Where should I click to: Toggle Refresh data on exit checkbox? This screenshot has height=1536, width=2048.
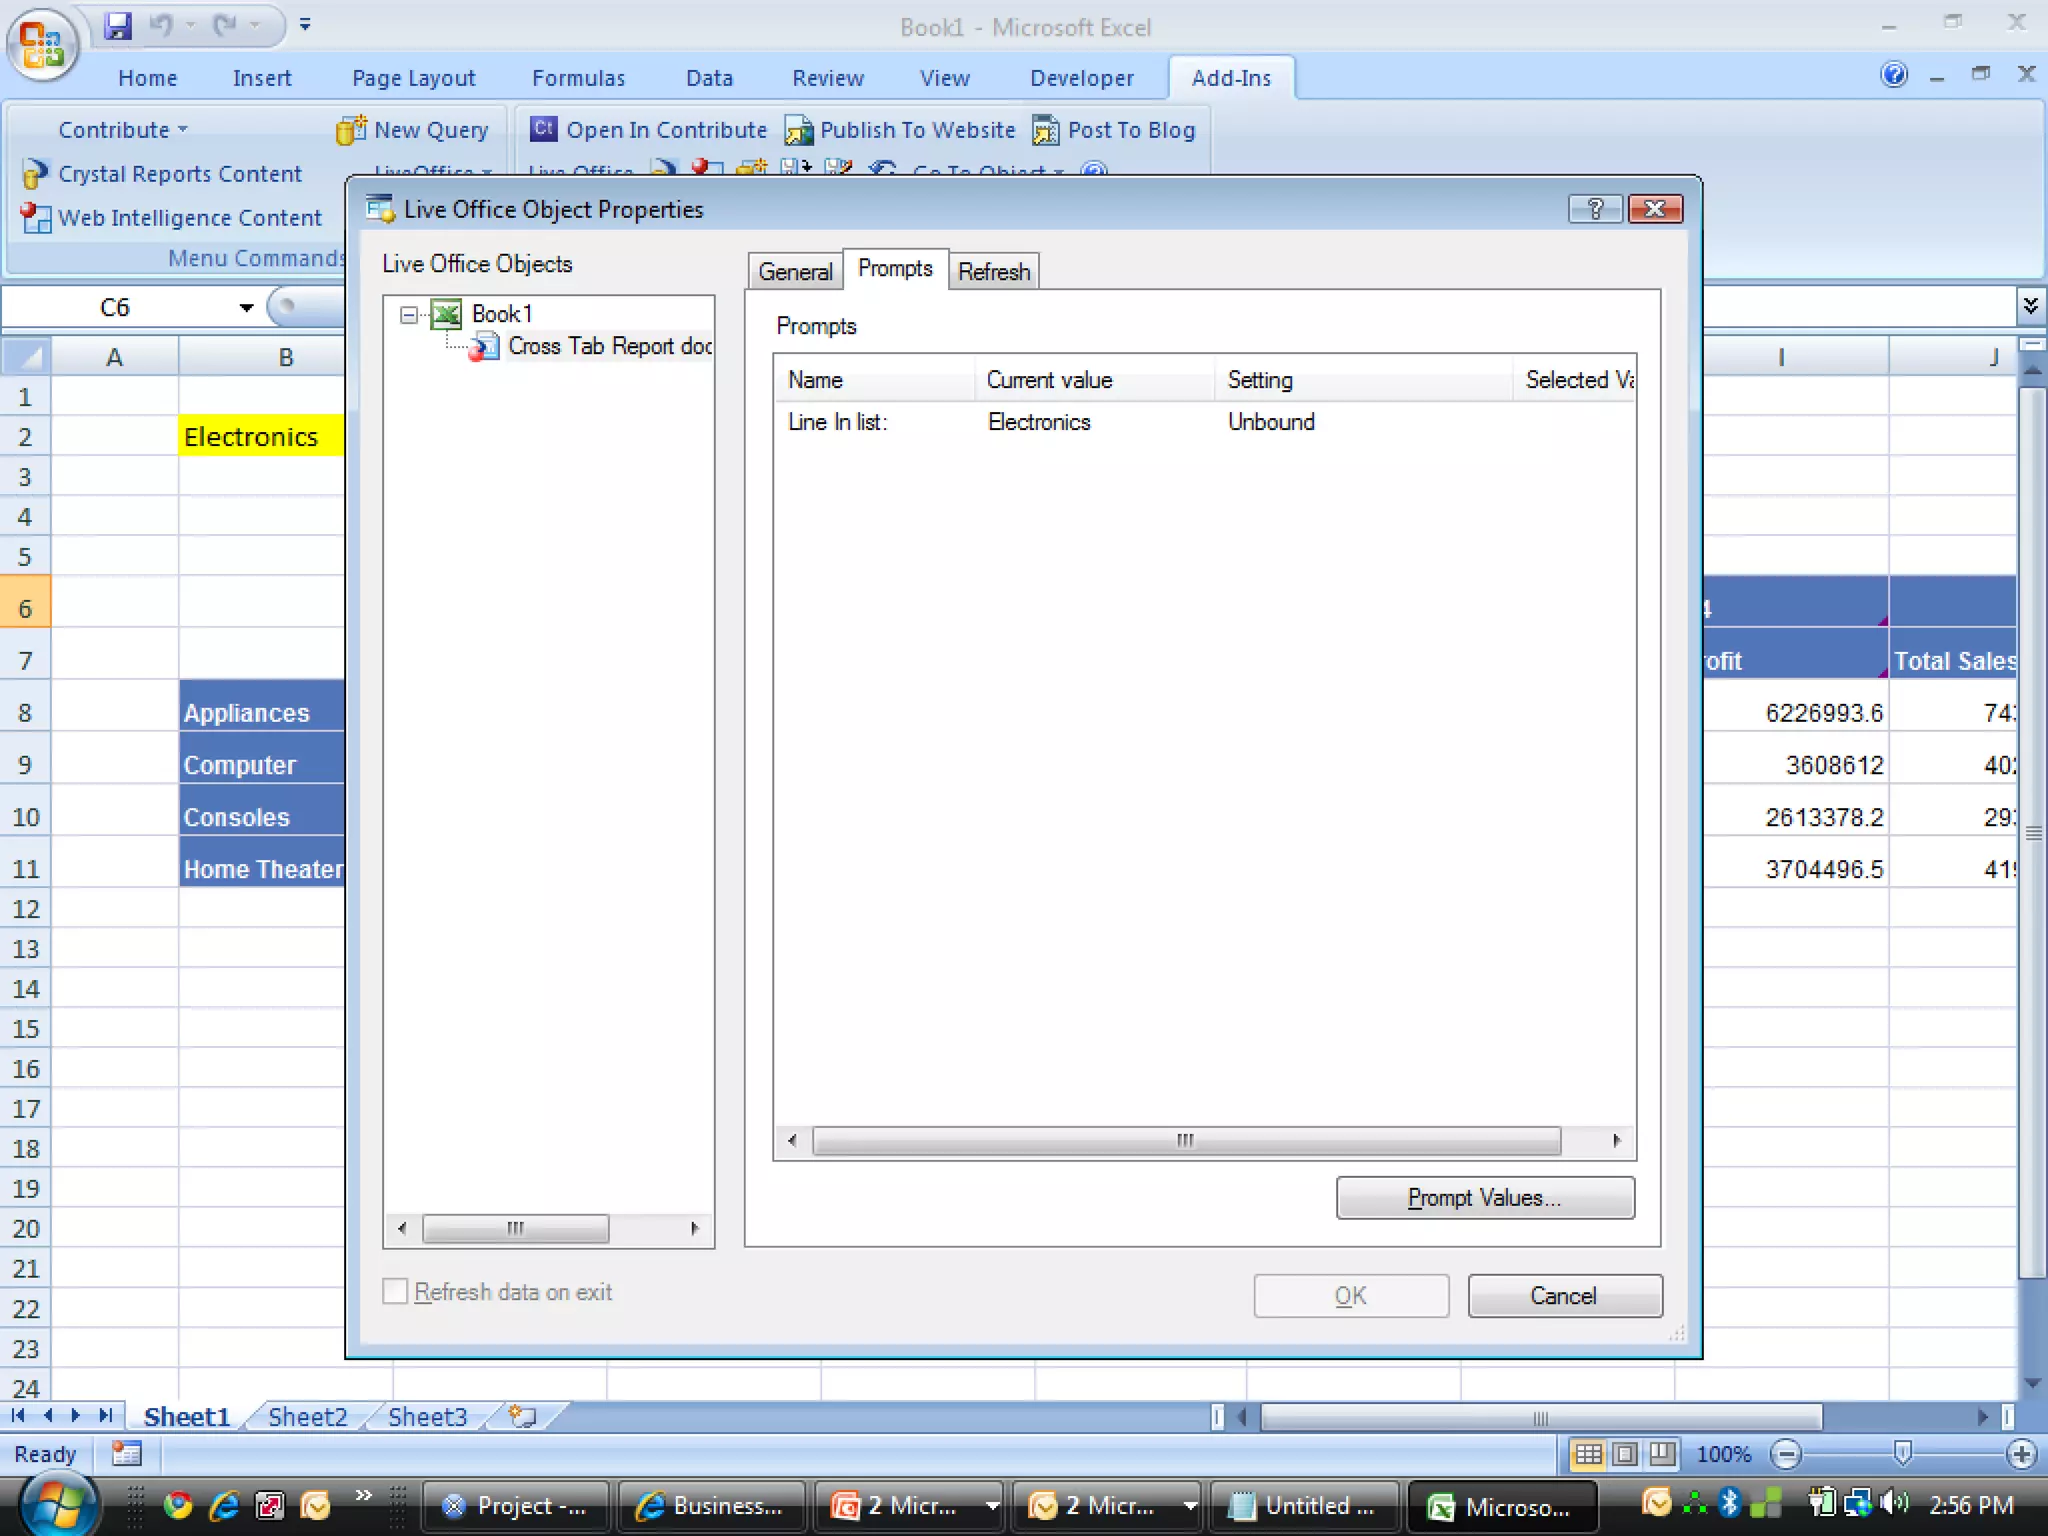click(396, 1292)
